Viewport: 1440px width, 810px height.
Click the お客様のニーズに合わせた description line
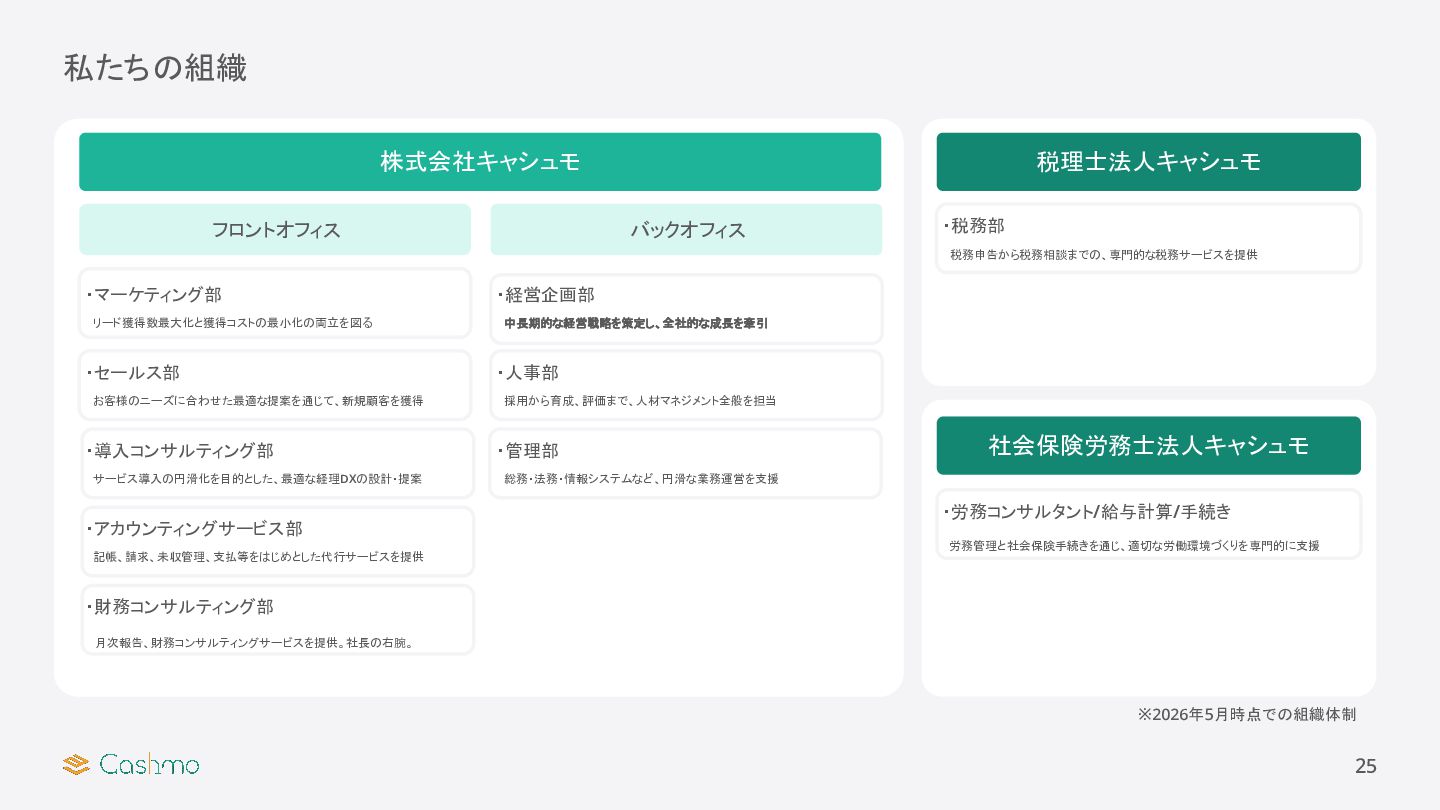(x=258, y=401)
